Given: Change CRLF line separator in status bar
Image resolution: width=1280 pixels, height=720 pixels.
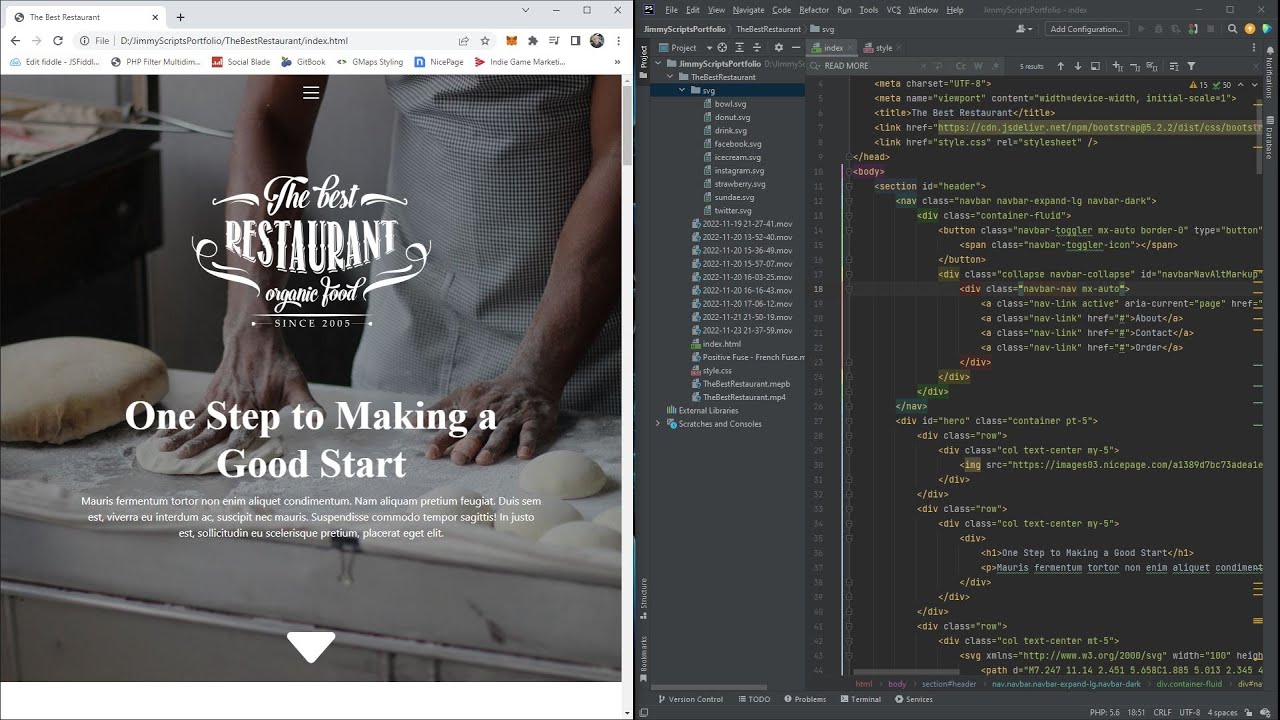Looking at the screenshot, I should (1162, 712).
